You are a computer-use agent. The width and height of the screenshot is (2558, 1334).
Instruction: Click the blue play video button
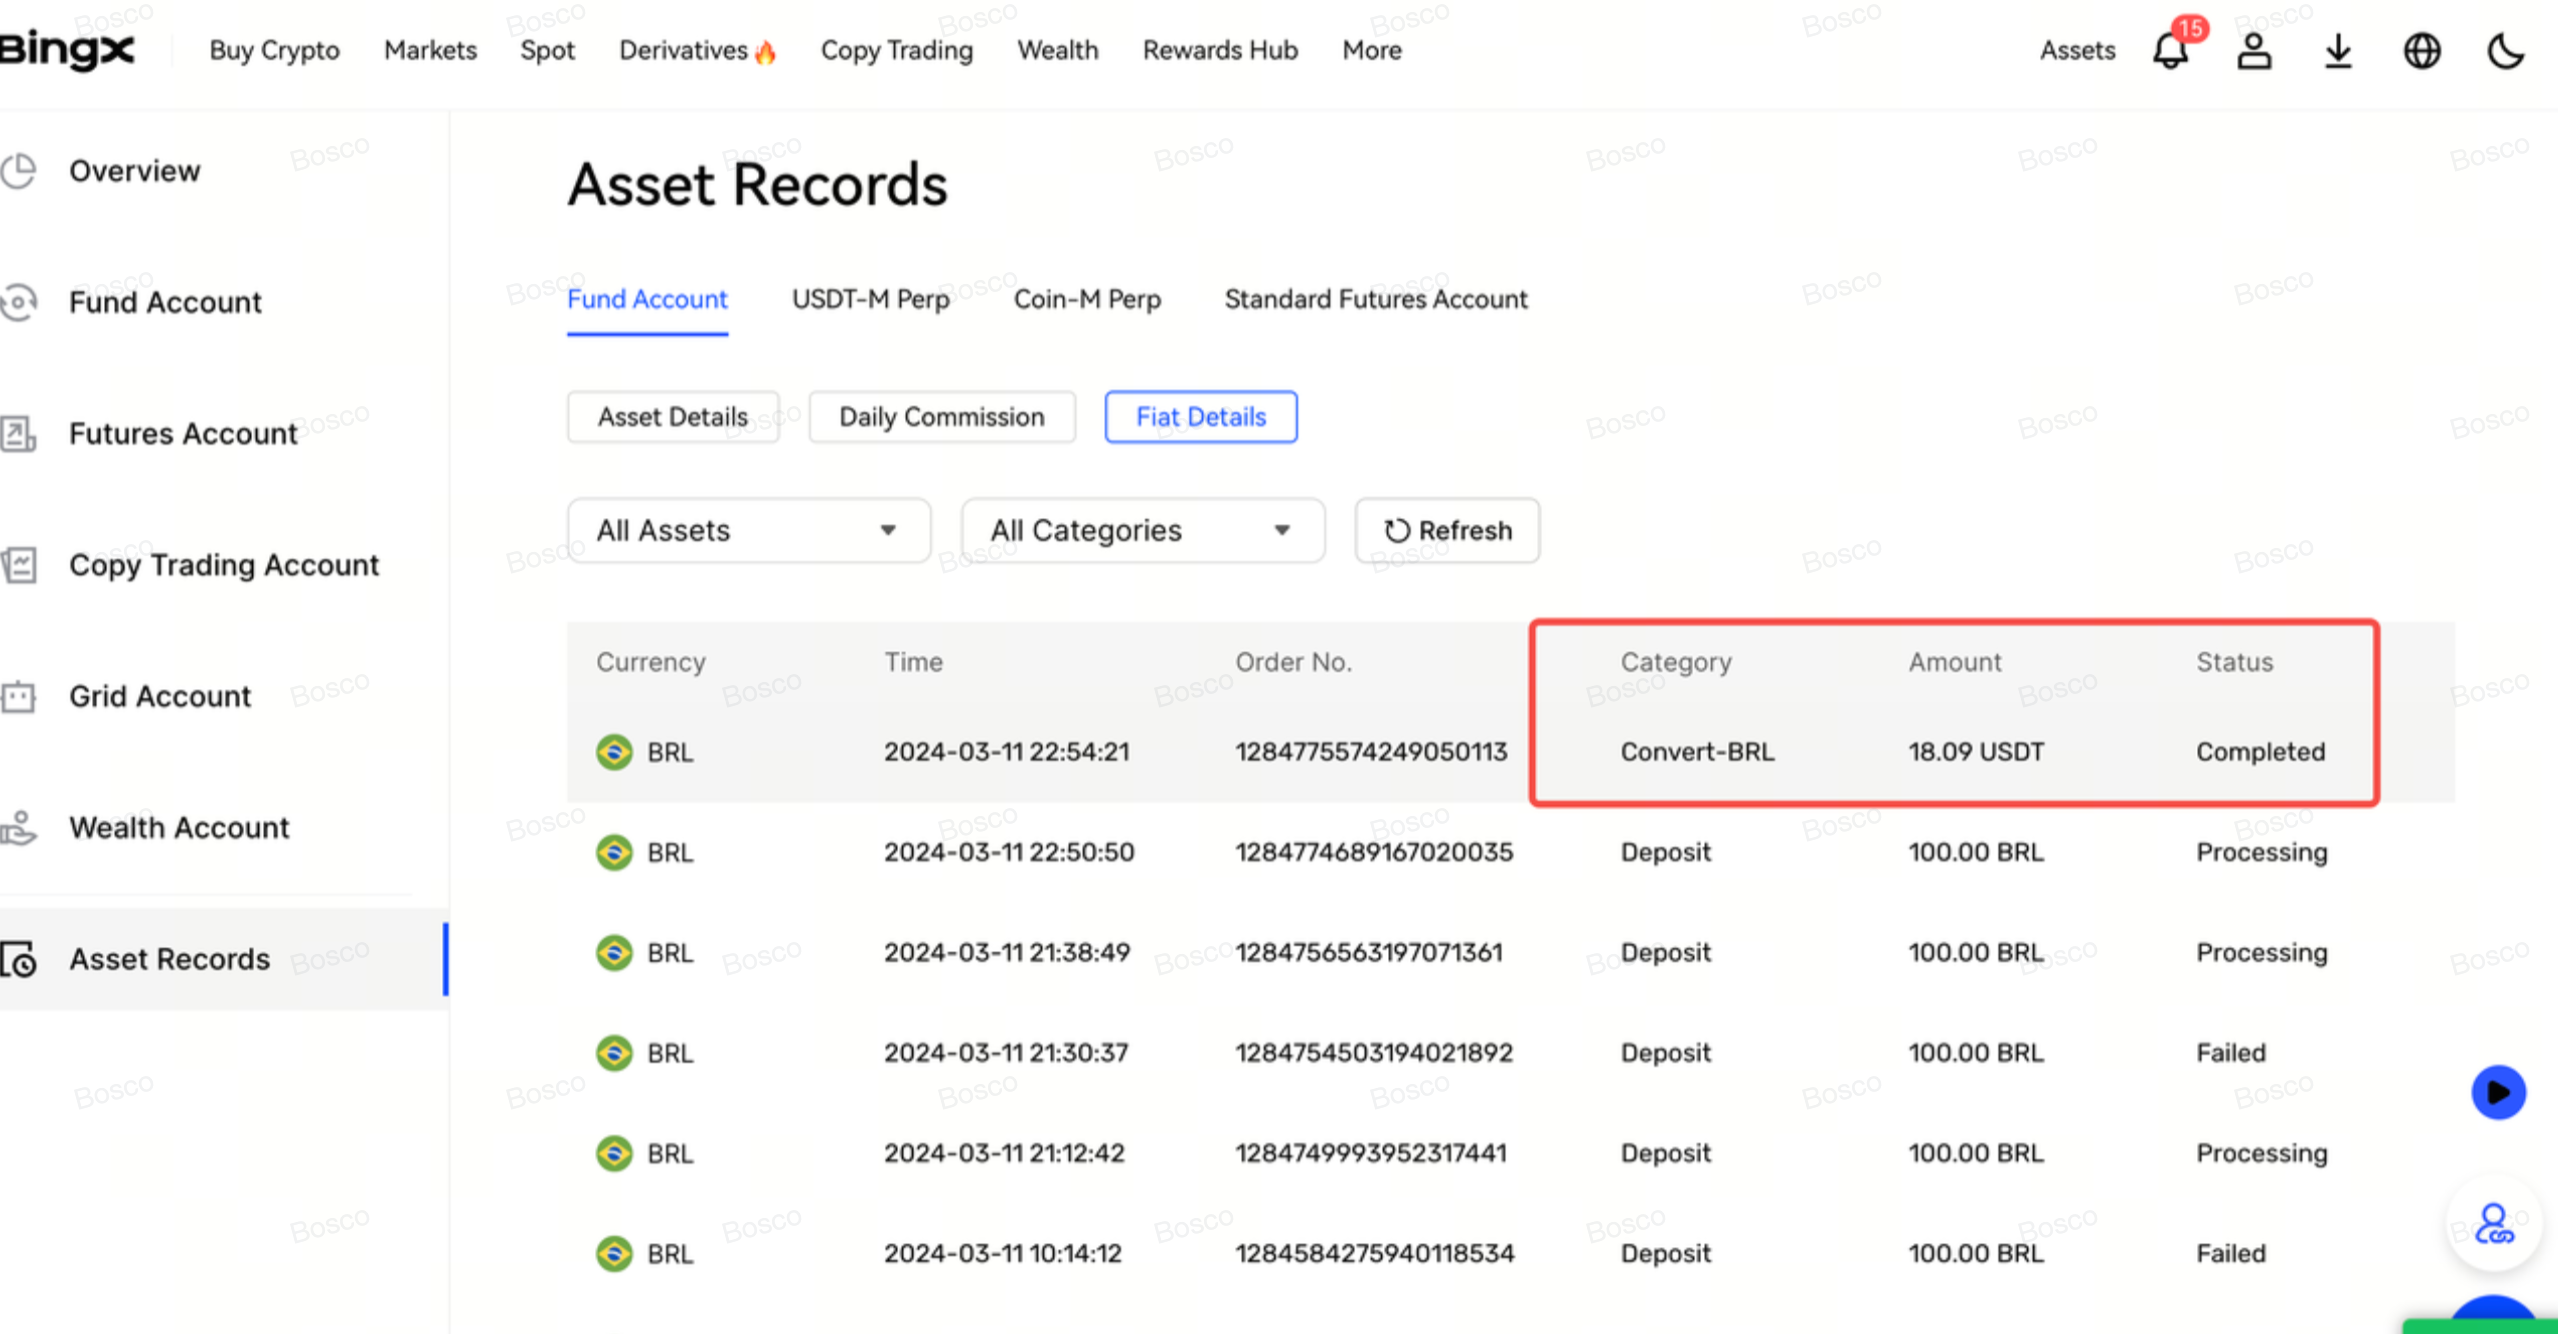2497,1092
